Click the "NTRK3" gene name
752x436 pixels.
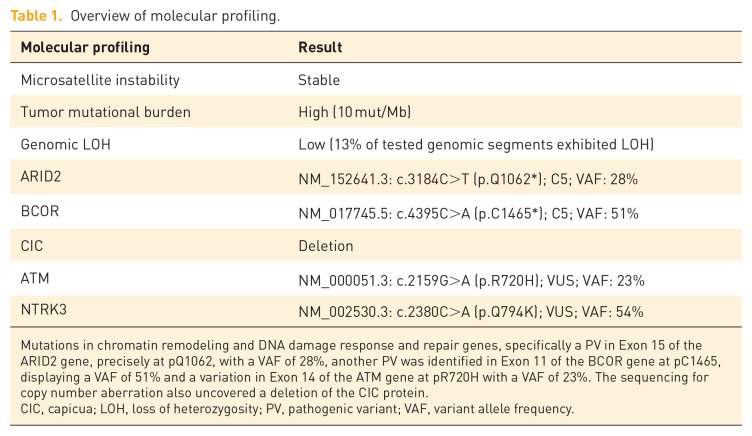(x=43, y=311)
